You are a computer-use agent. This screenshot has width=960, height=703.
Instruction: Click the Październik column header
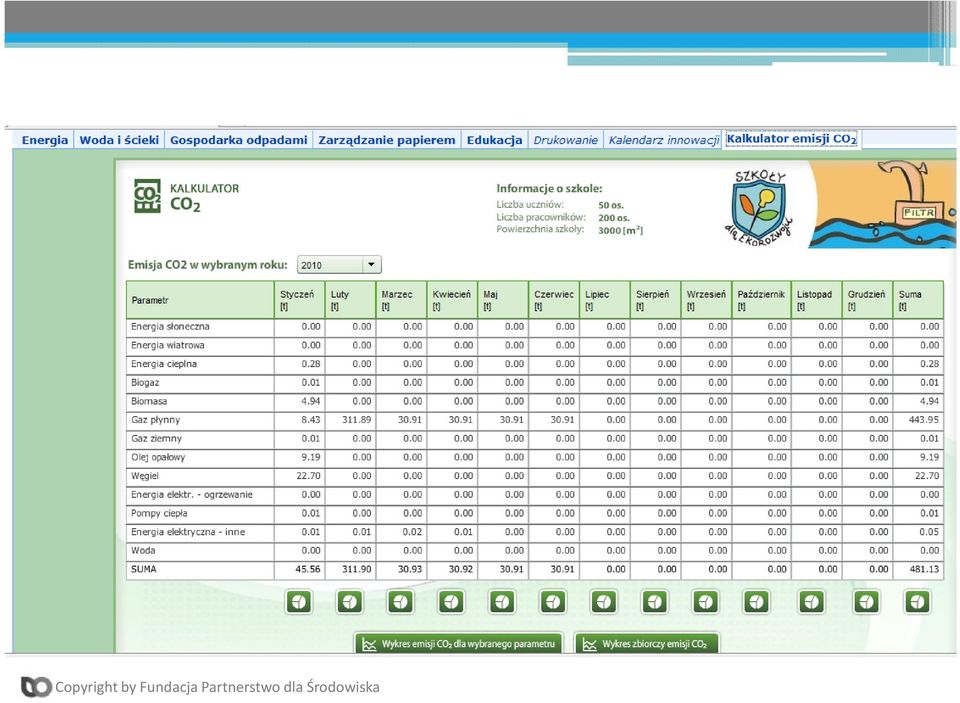click(x=762, y=300)
